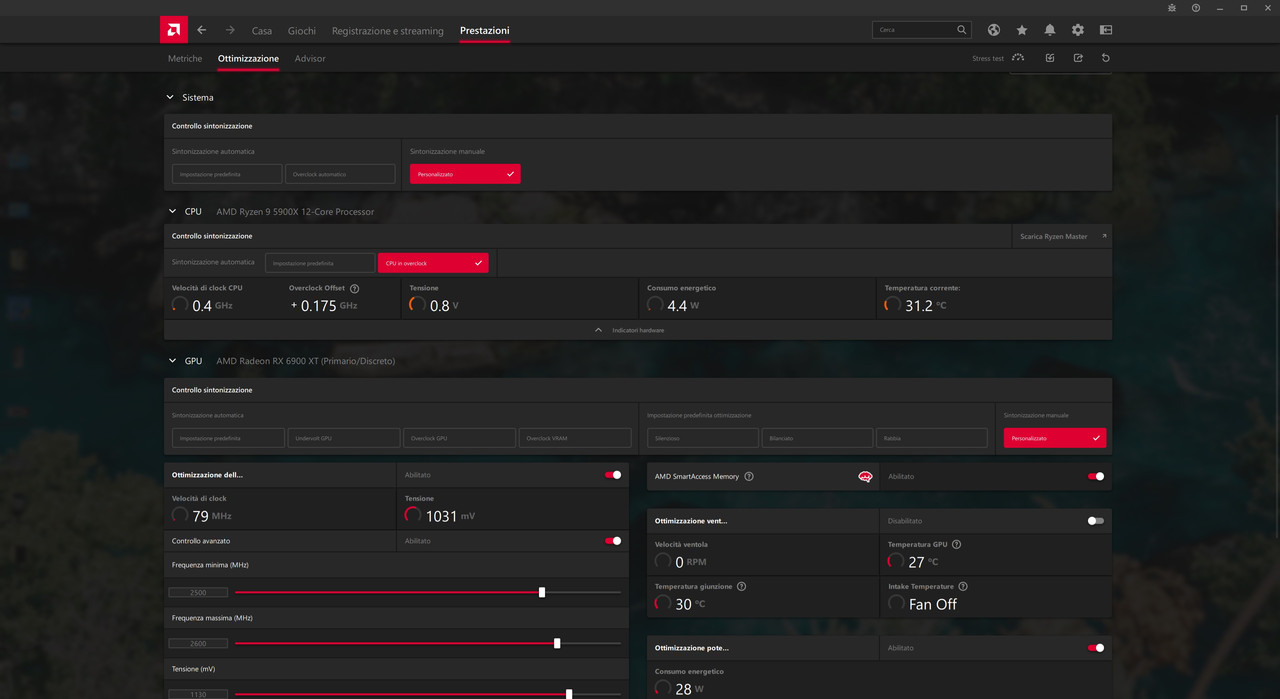Select Bilanciato tuning preset
Screen dimensions: 1280x699
tap(817, 438)
